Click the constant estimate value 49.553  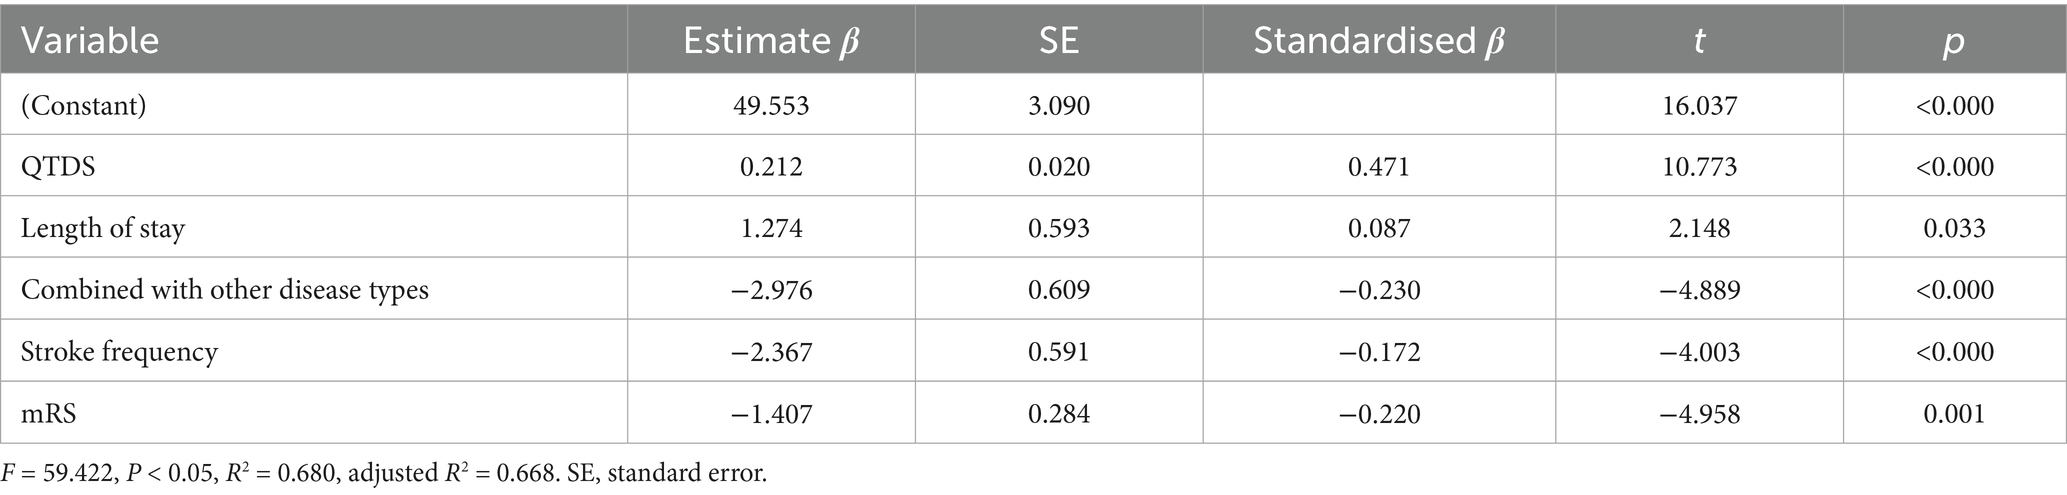click(771, 105)
